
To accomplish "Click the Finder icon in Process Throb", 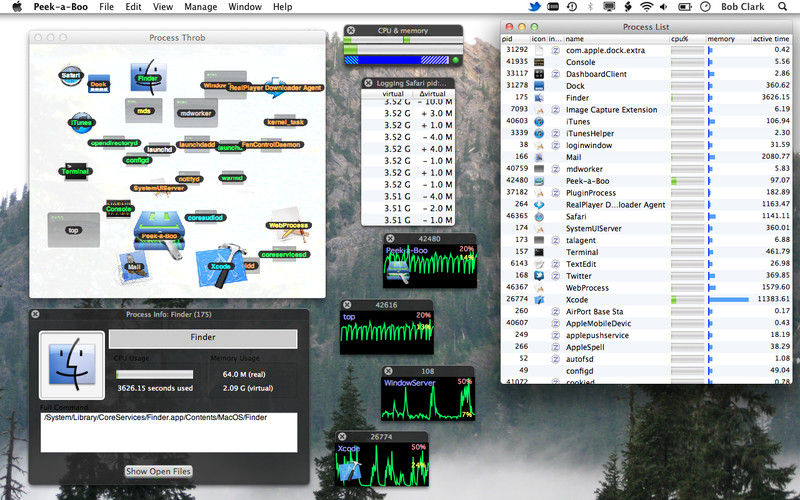I will click(148, 77).
